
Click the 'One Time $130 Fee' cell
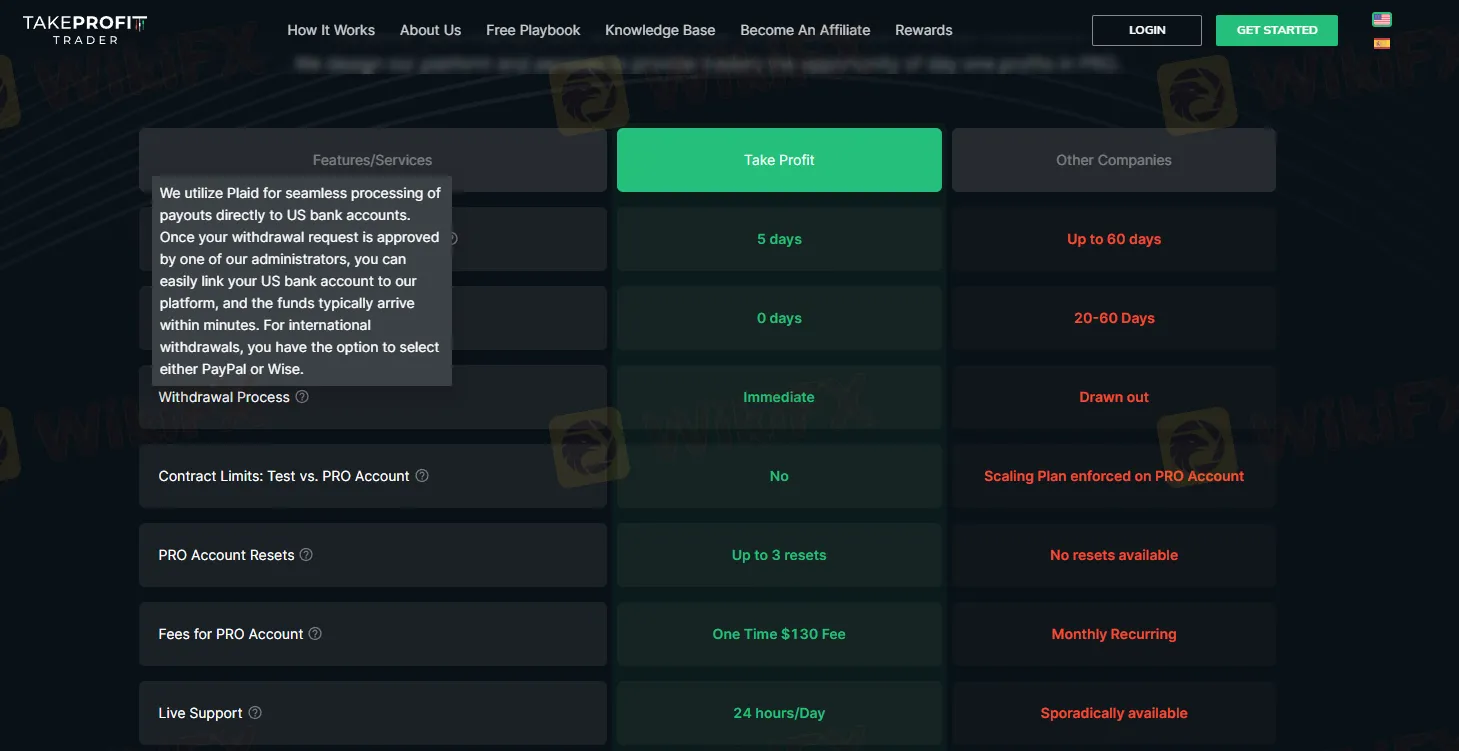coord(779,634)
